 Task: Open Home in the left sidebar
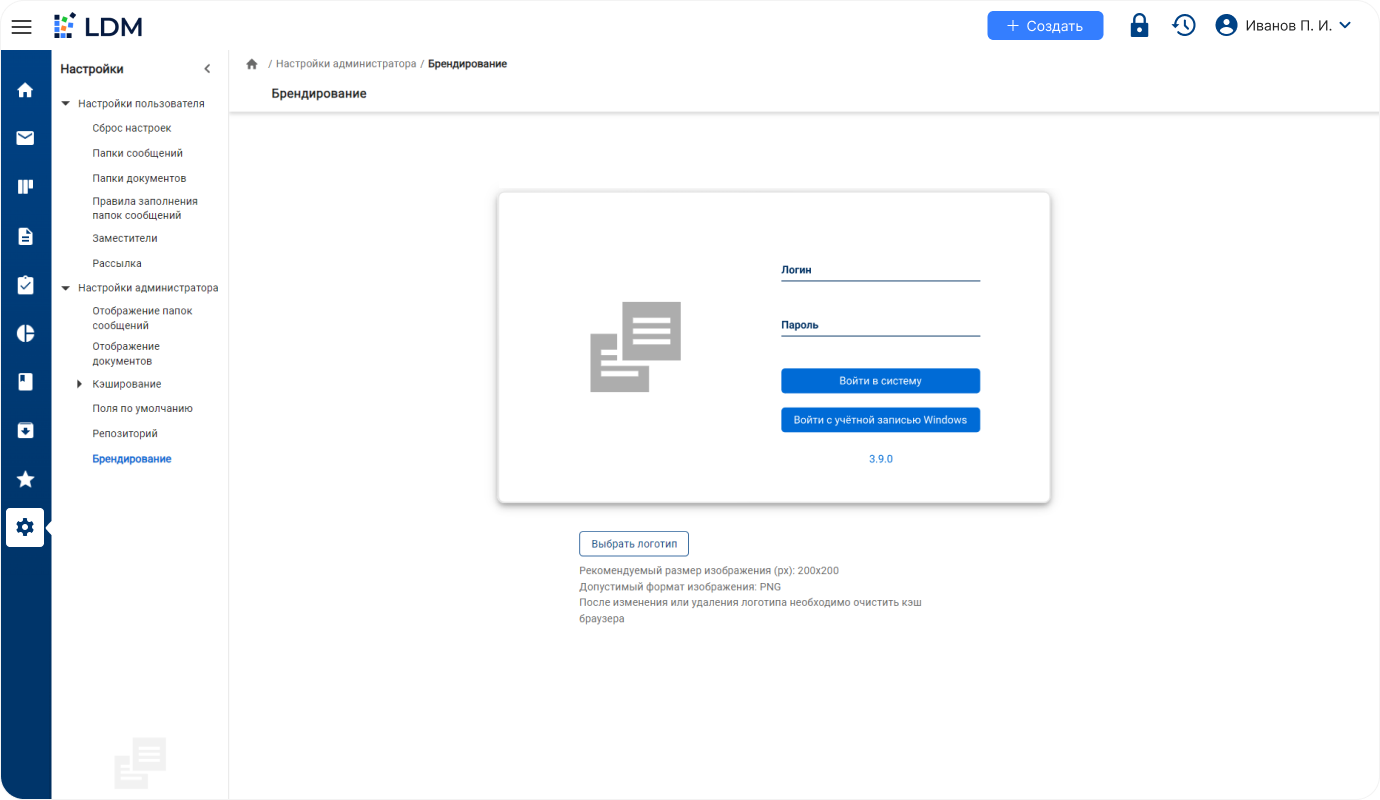(x=26, y=90)
